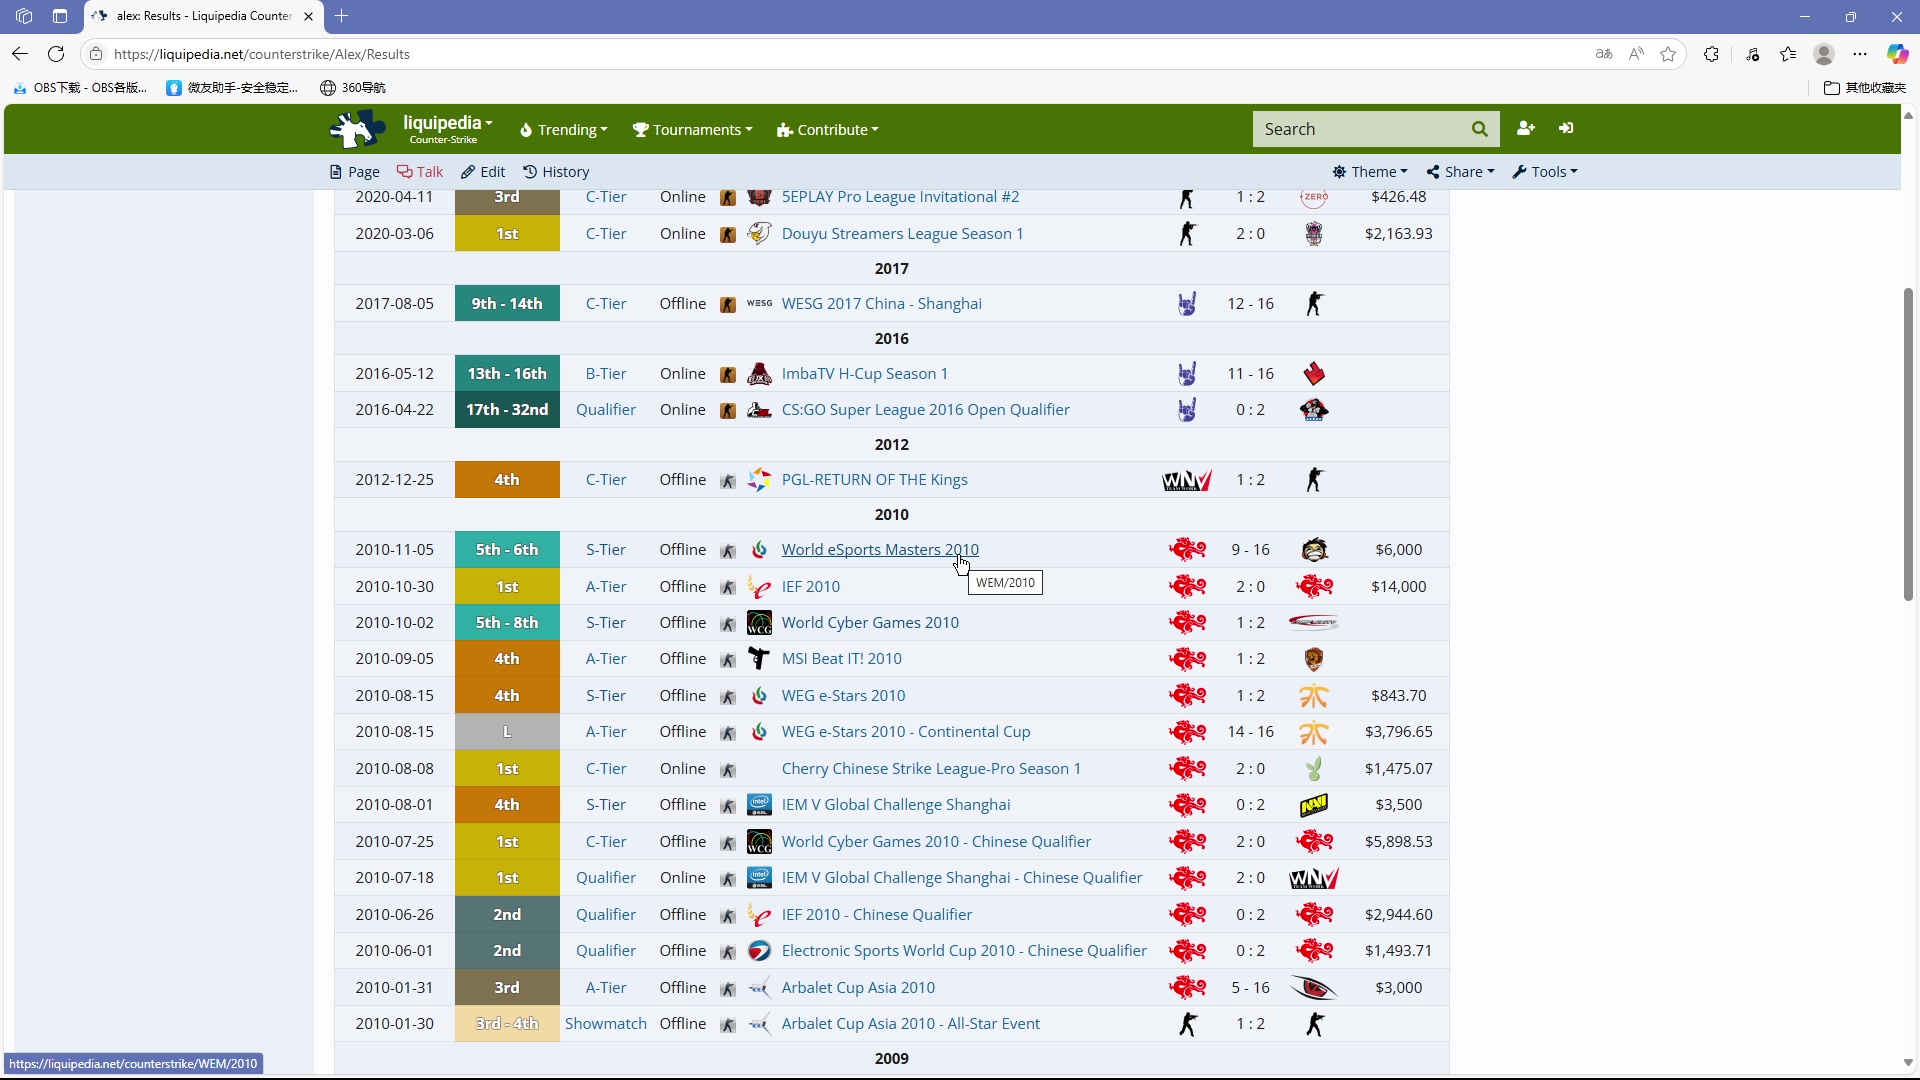This screenshot has width=1920, height=1080.
Task: Click the search magnifier icon
Action: pos(1479,129)
